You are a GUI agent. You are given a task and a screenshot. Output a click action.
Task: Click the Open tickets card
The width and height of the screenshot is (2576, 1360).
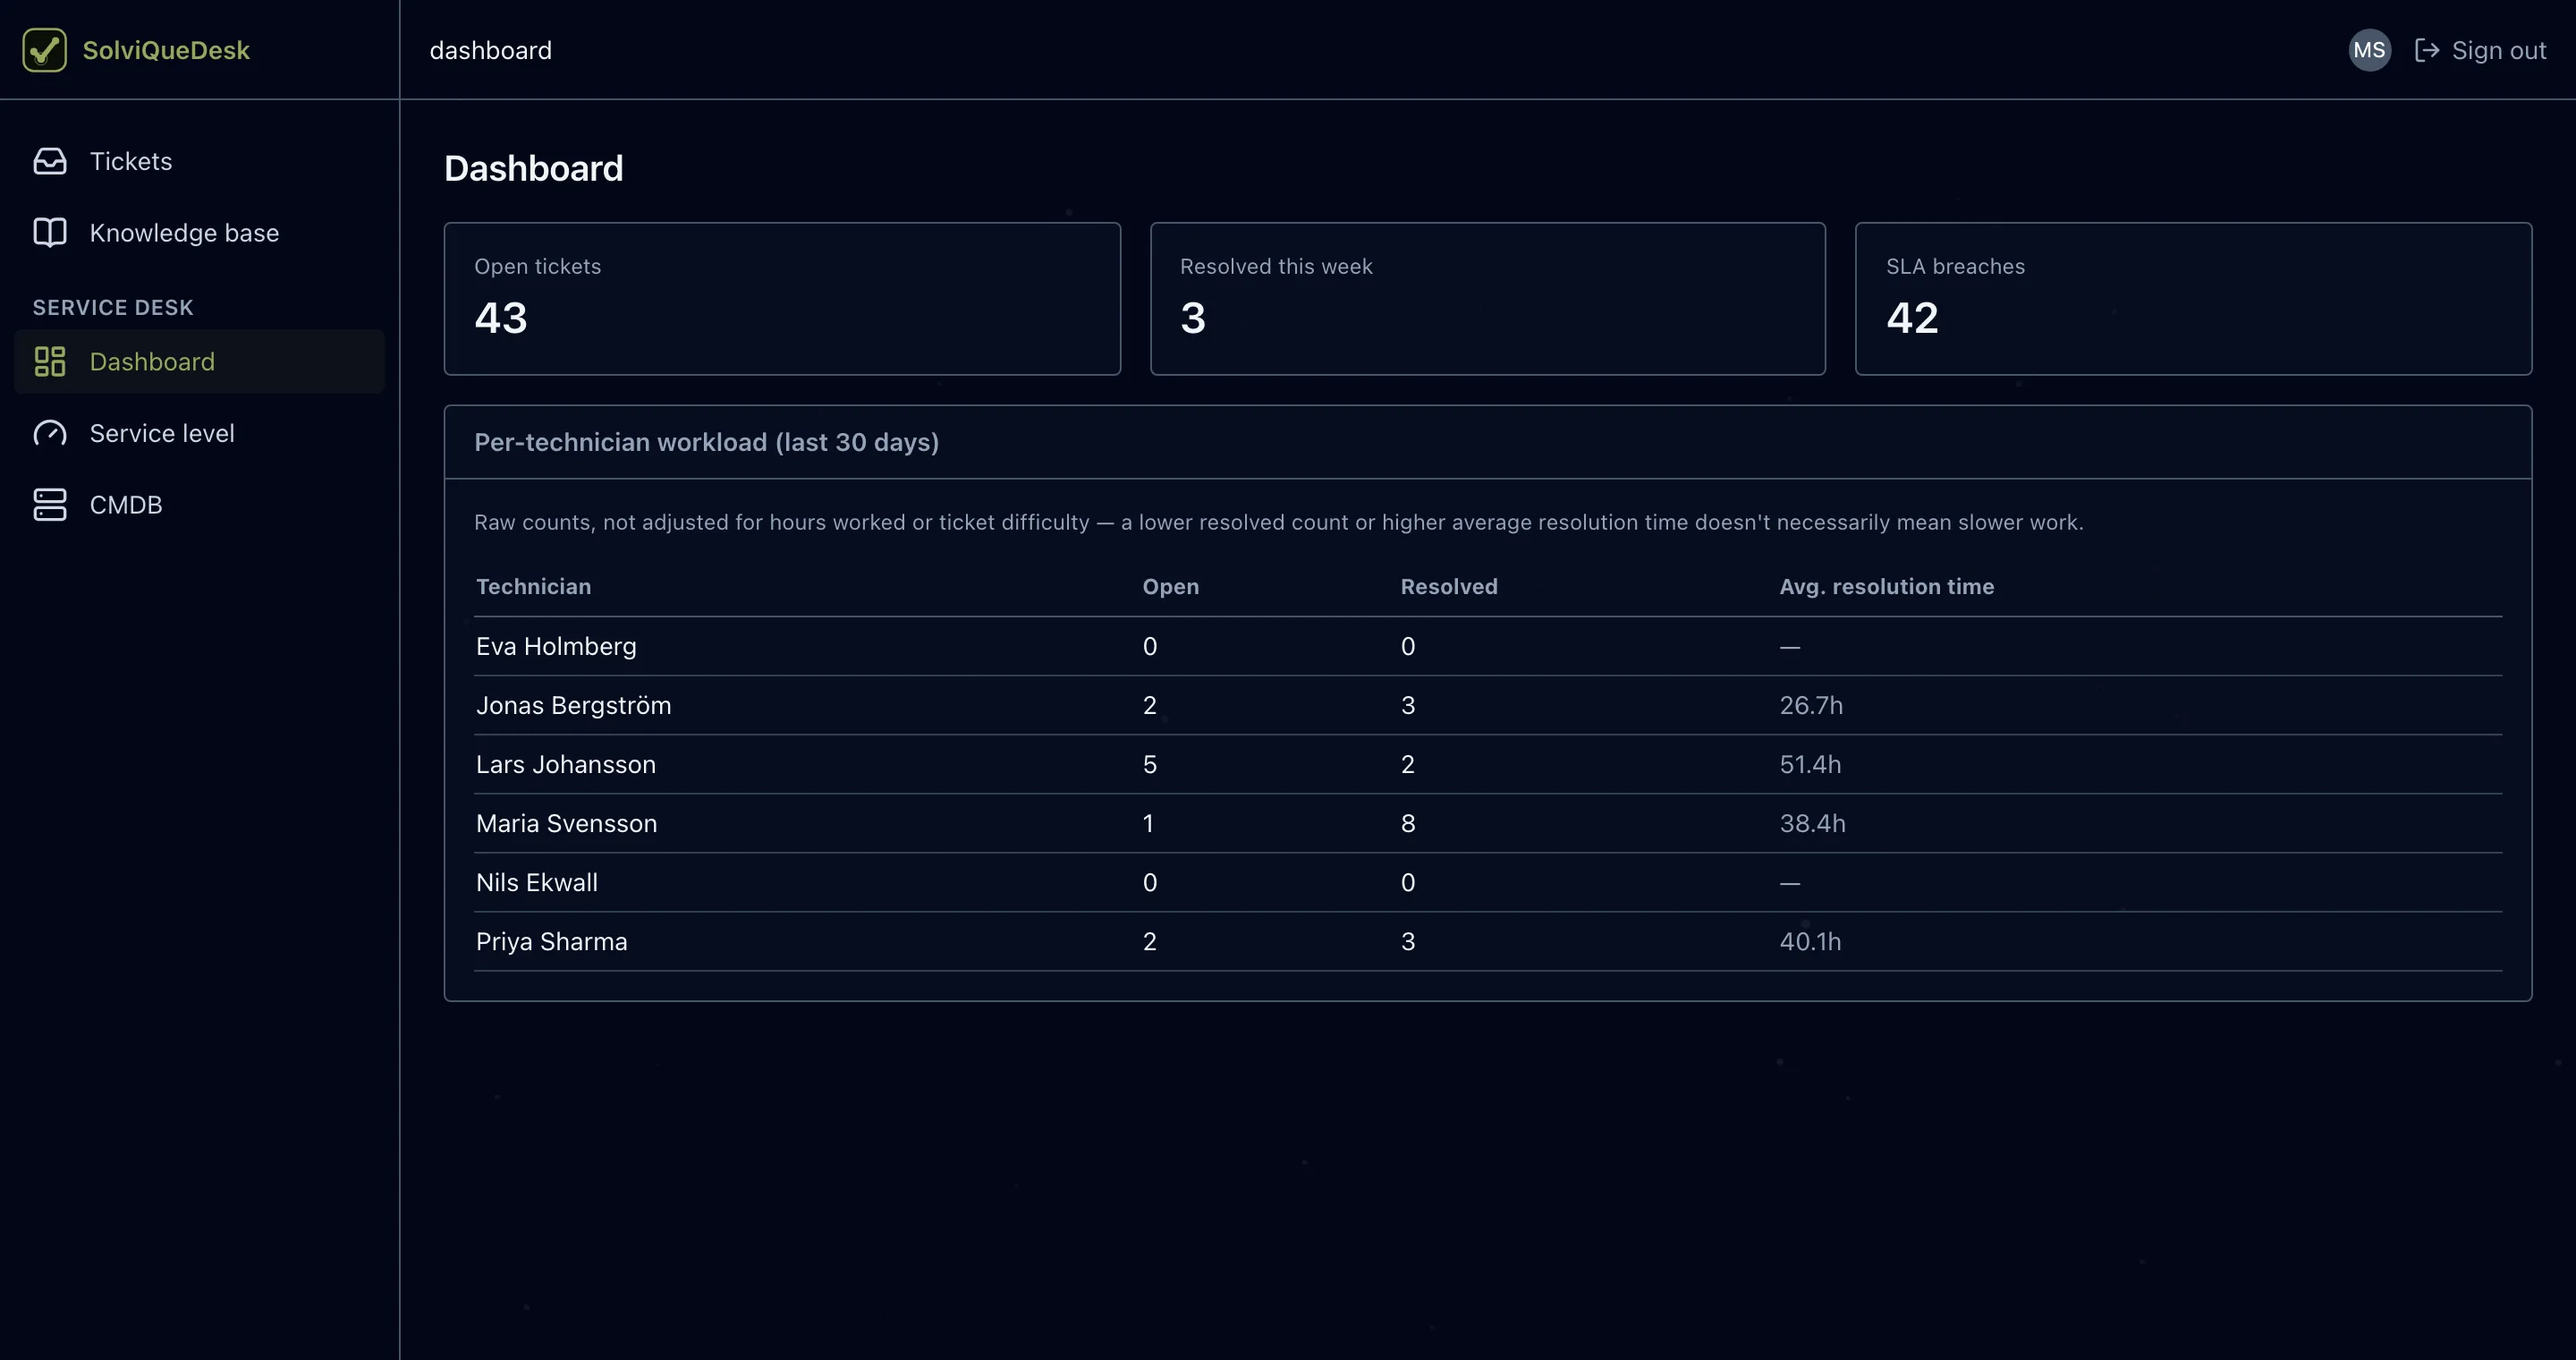[x=782, y=299]
